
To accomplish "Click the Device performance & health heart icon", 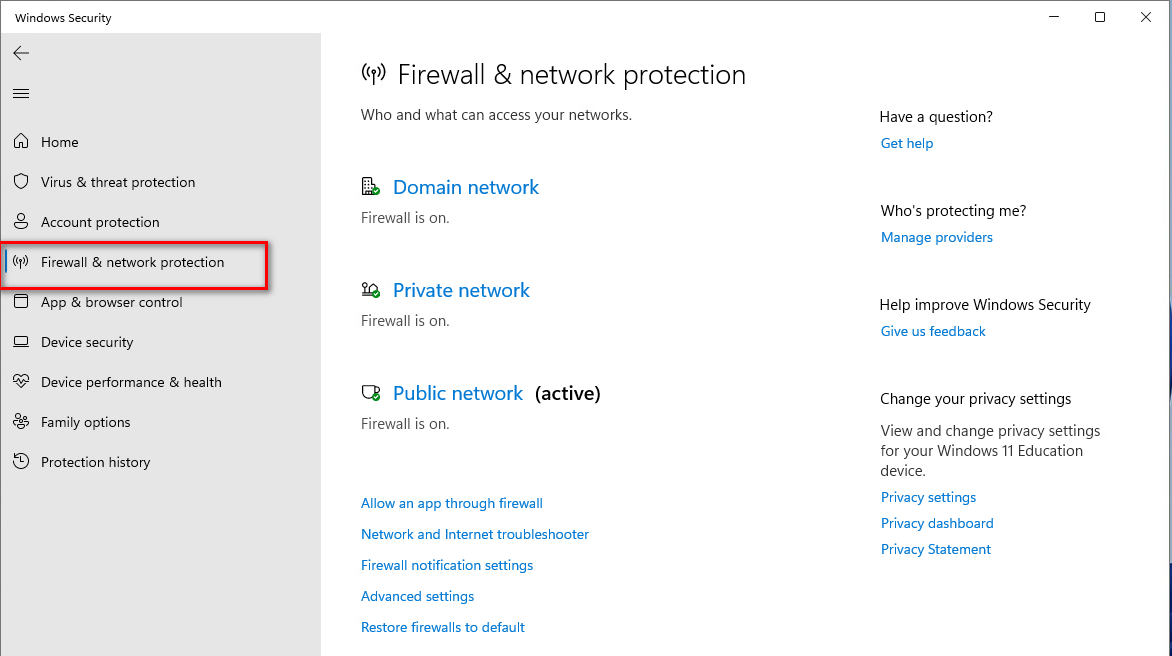I will tap(21, 382).
